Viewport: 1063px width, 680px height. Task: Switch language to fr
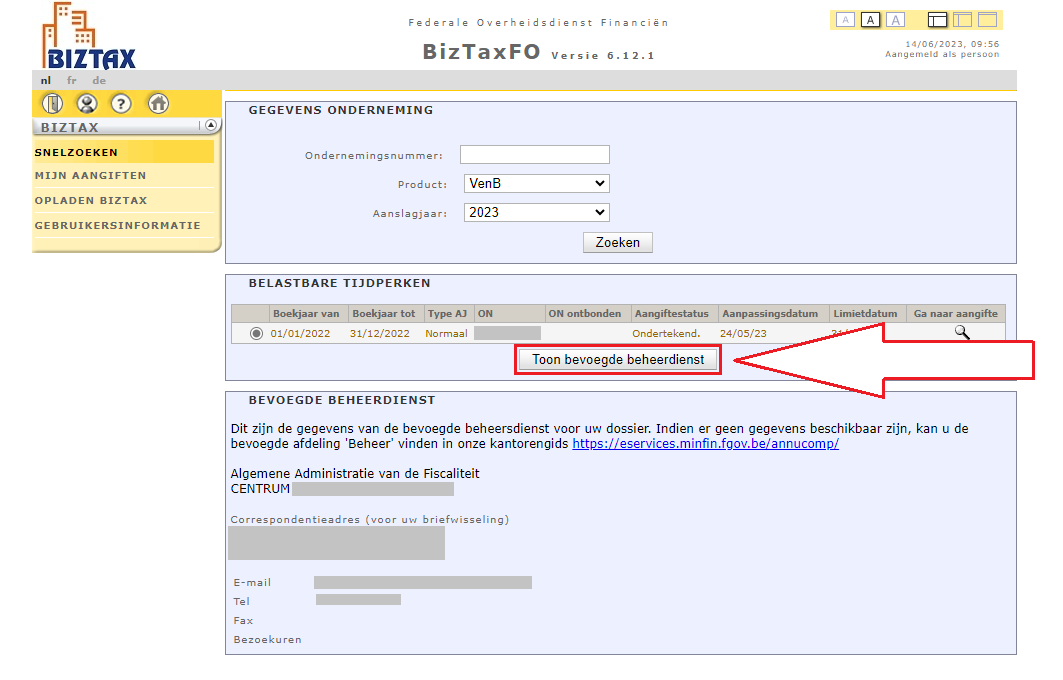(71, 81)
